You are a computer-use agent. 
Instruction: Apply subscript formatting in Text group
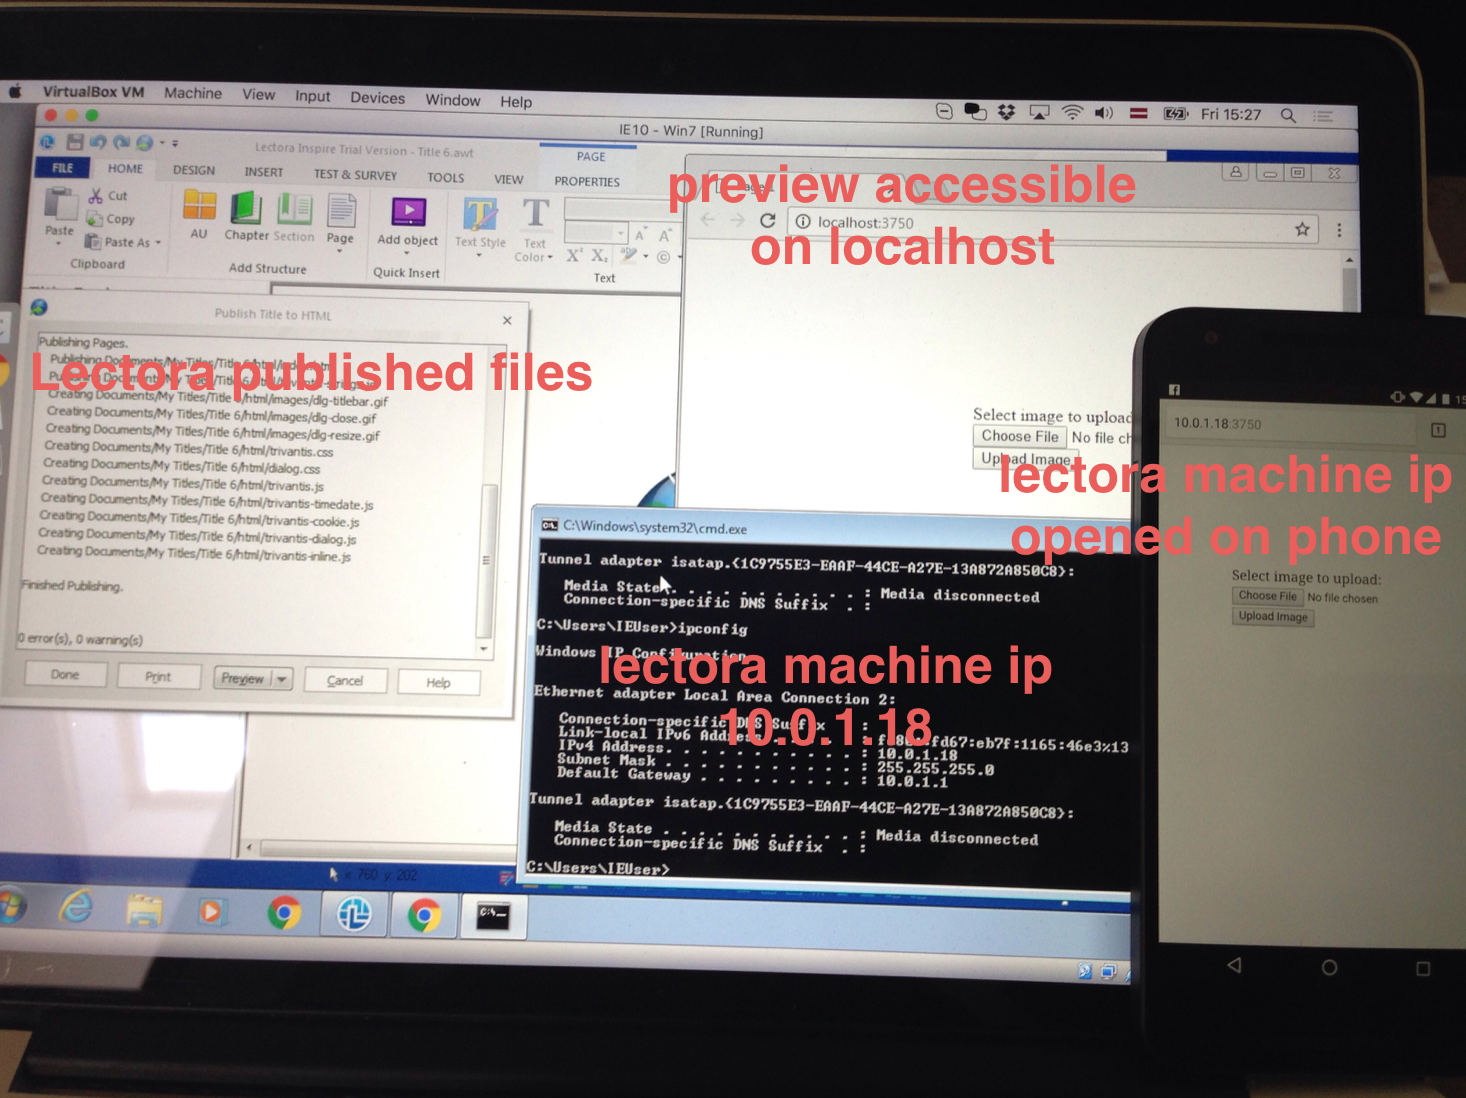point(598,256)
